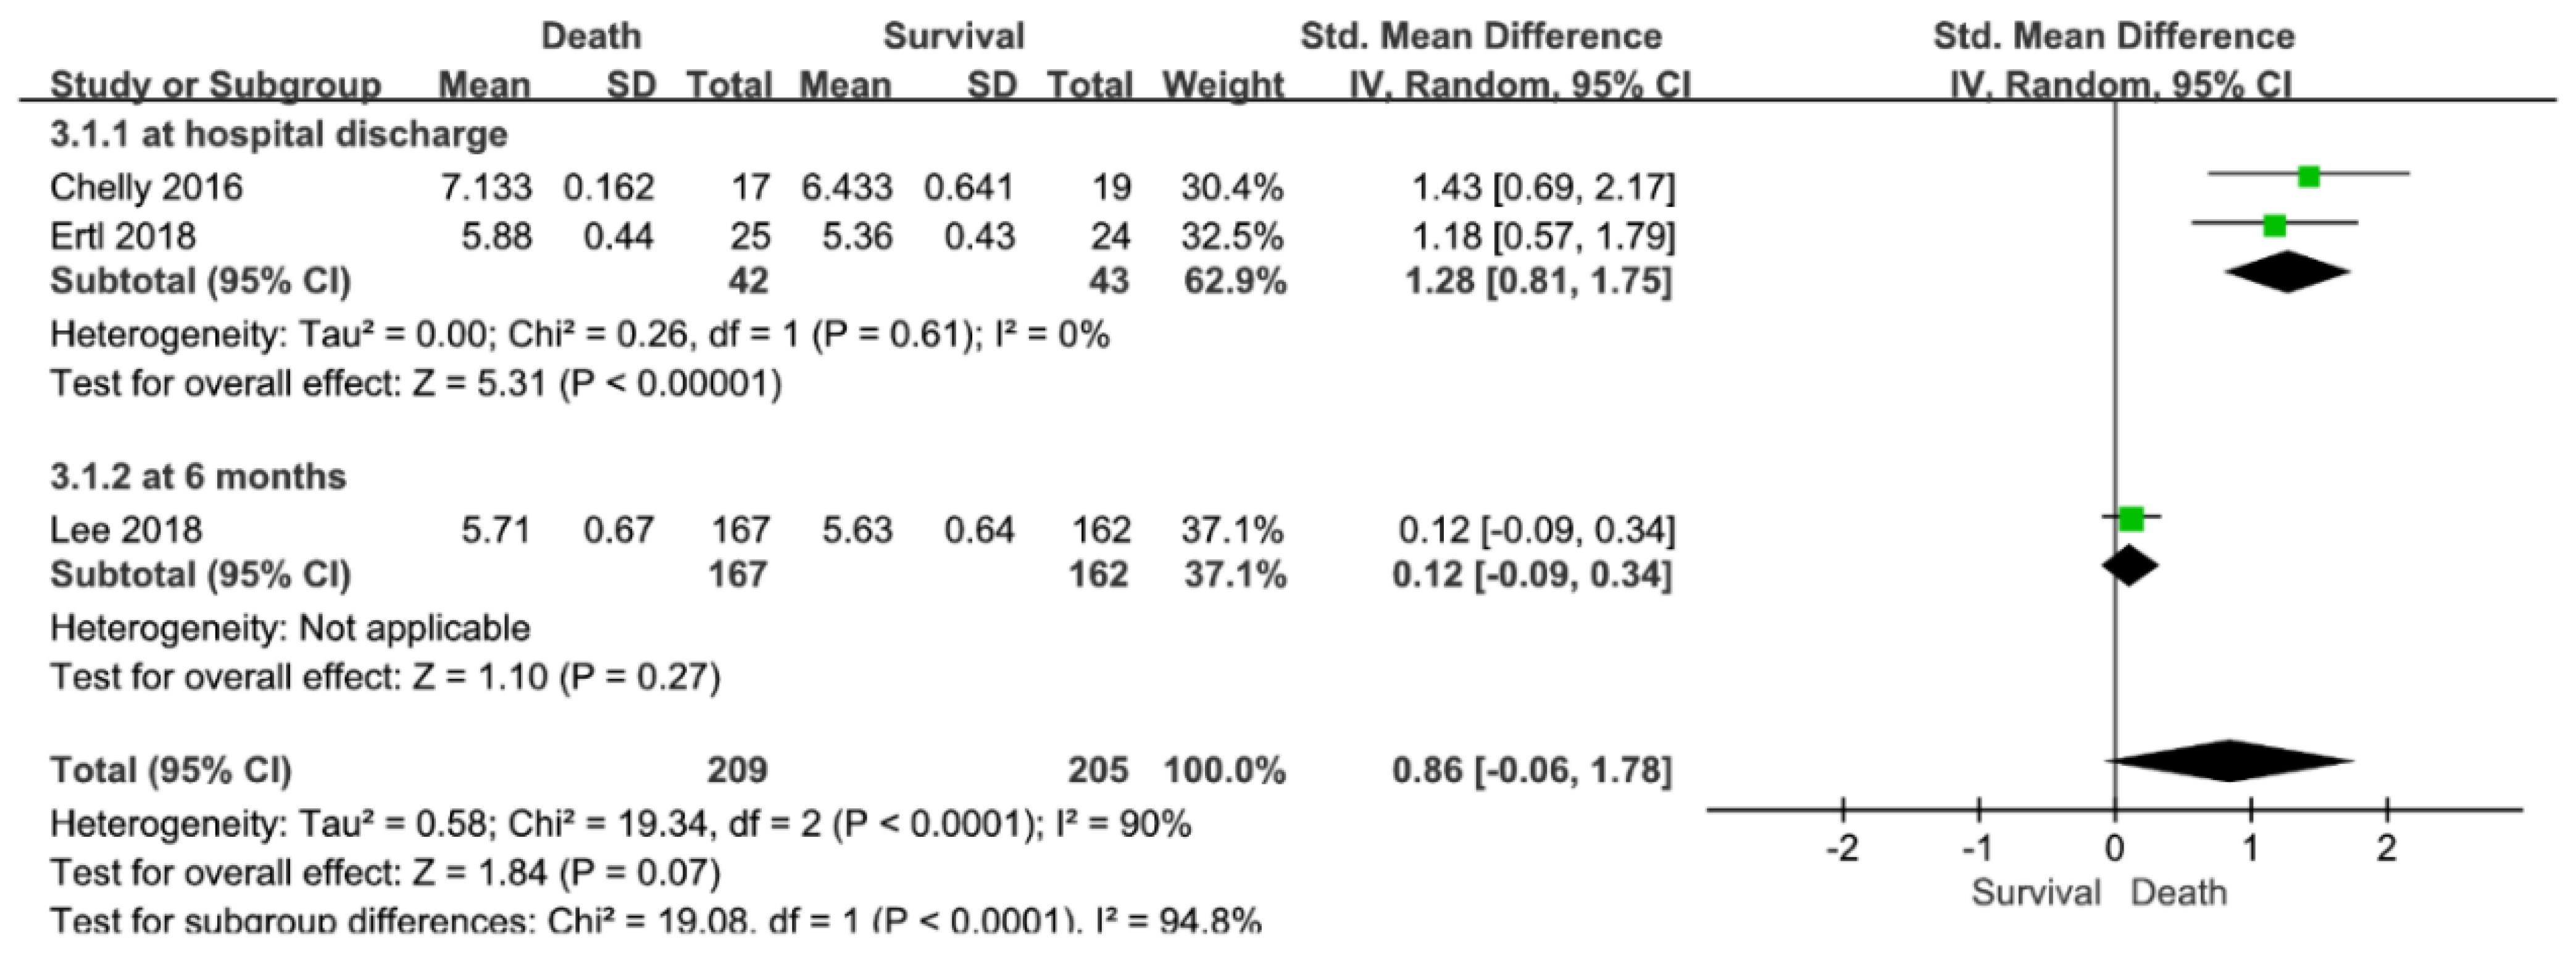
Task: Click the overall effect 0.86 [-0.06, 1.78] value
Action: 1532,770
